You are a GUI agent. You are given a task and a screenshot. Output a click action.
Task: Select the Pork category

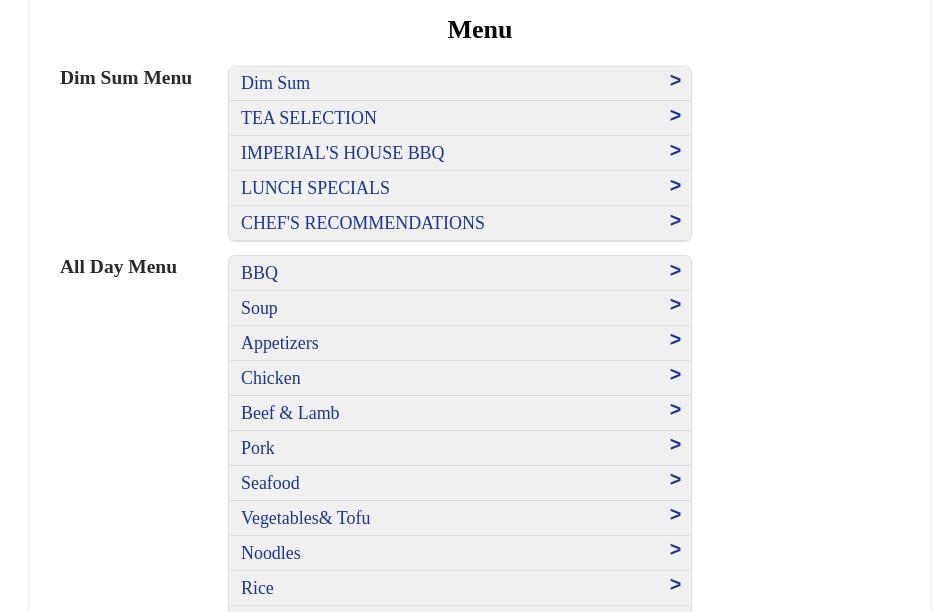(257, 448)
